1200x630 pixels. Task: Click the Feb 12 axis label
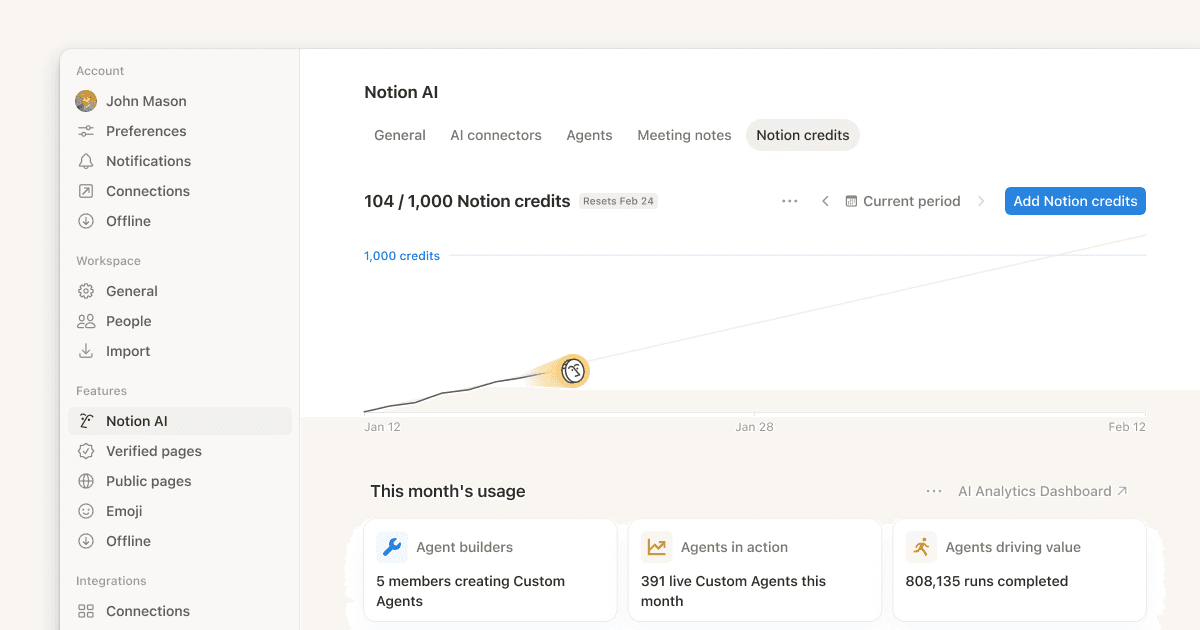(x=1127, y=427)
